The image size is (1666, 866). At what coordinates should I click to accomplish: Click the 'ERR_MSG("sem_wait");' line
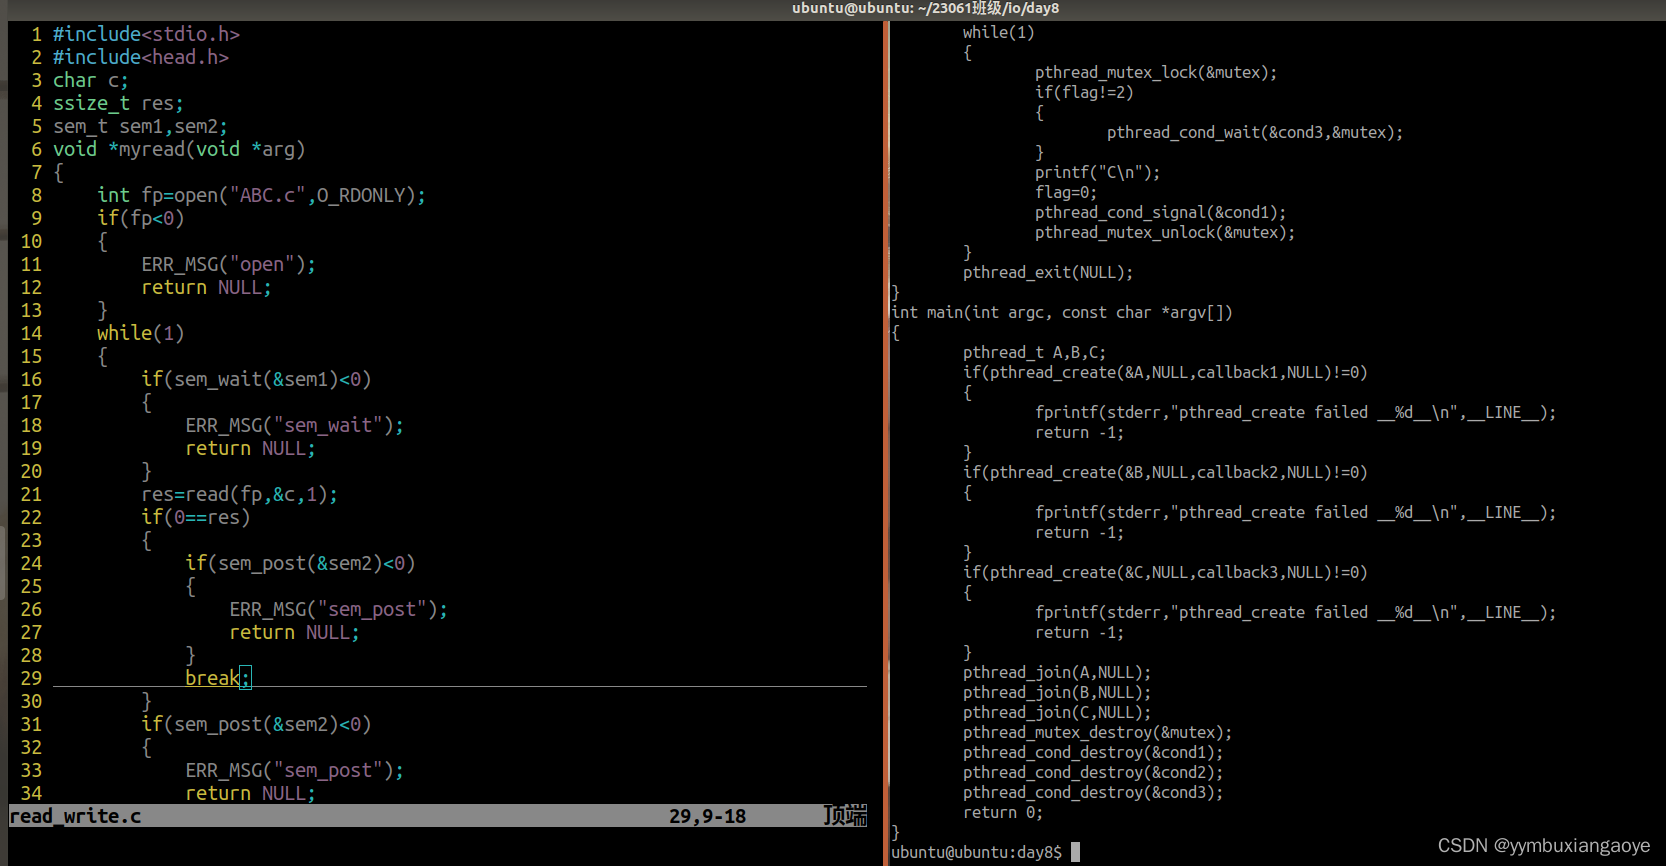294,425
